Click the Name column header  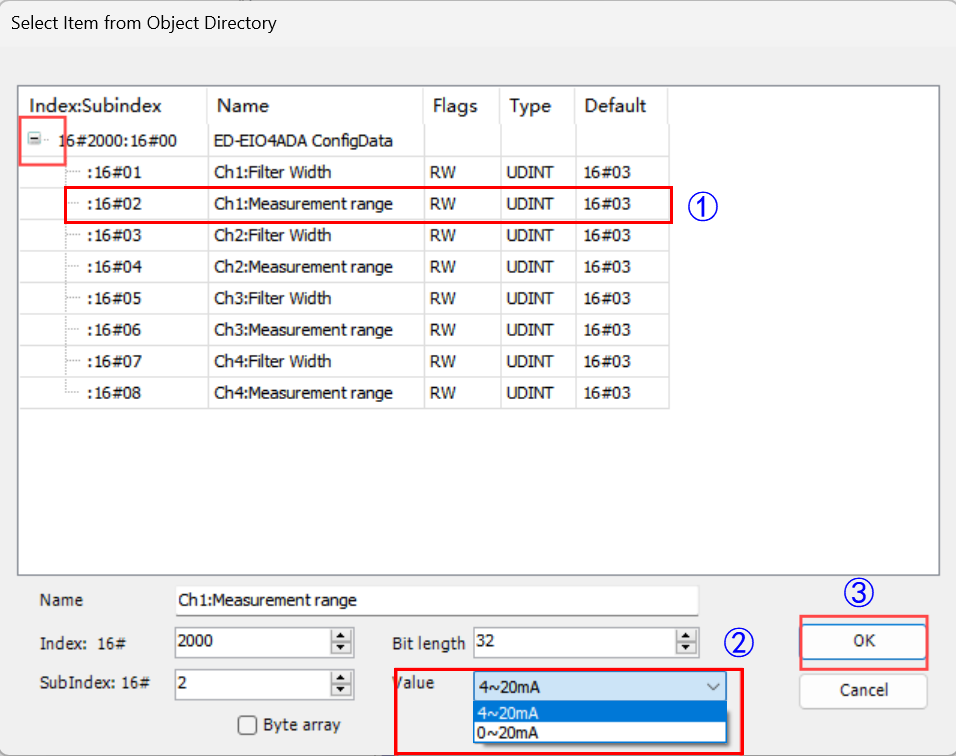(x=243, y=106)
